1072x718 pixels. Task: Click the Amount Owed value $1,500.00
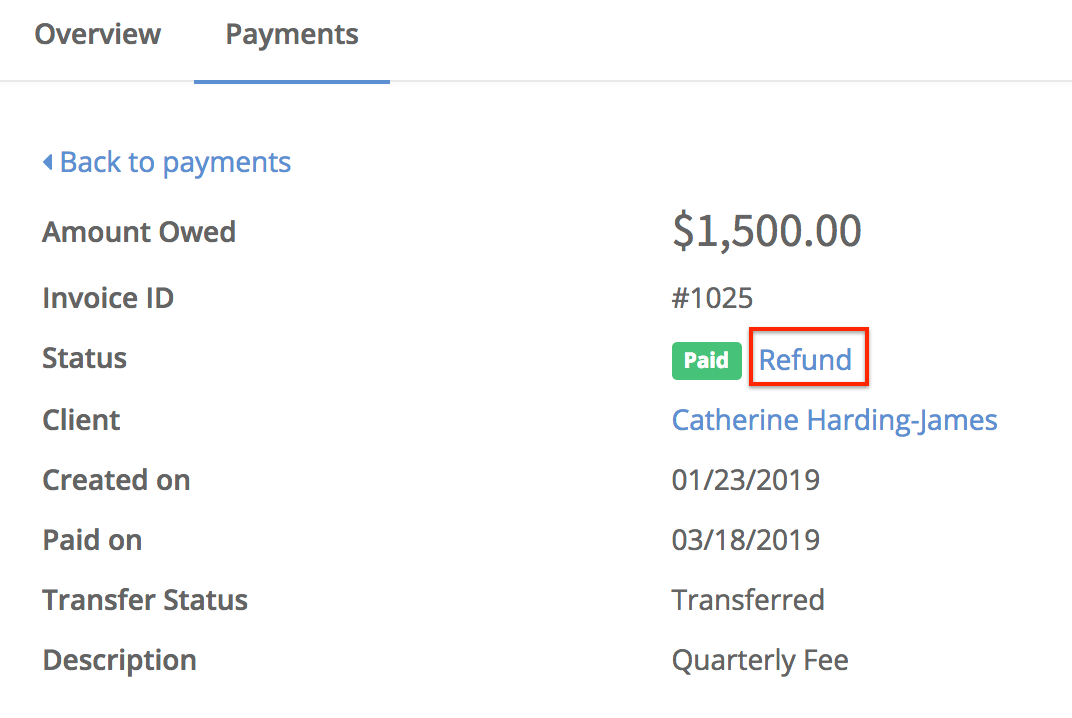(x=766, y=230)
